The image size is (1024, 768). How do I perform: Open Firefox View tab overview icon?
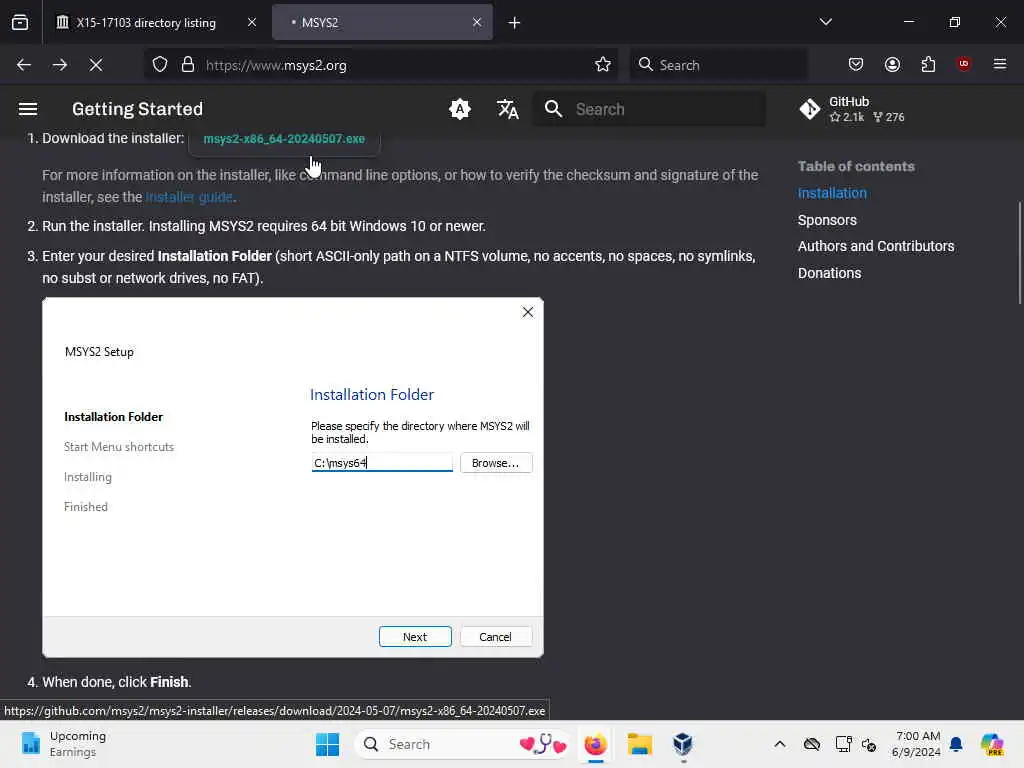point(20,22)
